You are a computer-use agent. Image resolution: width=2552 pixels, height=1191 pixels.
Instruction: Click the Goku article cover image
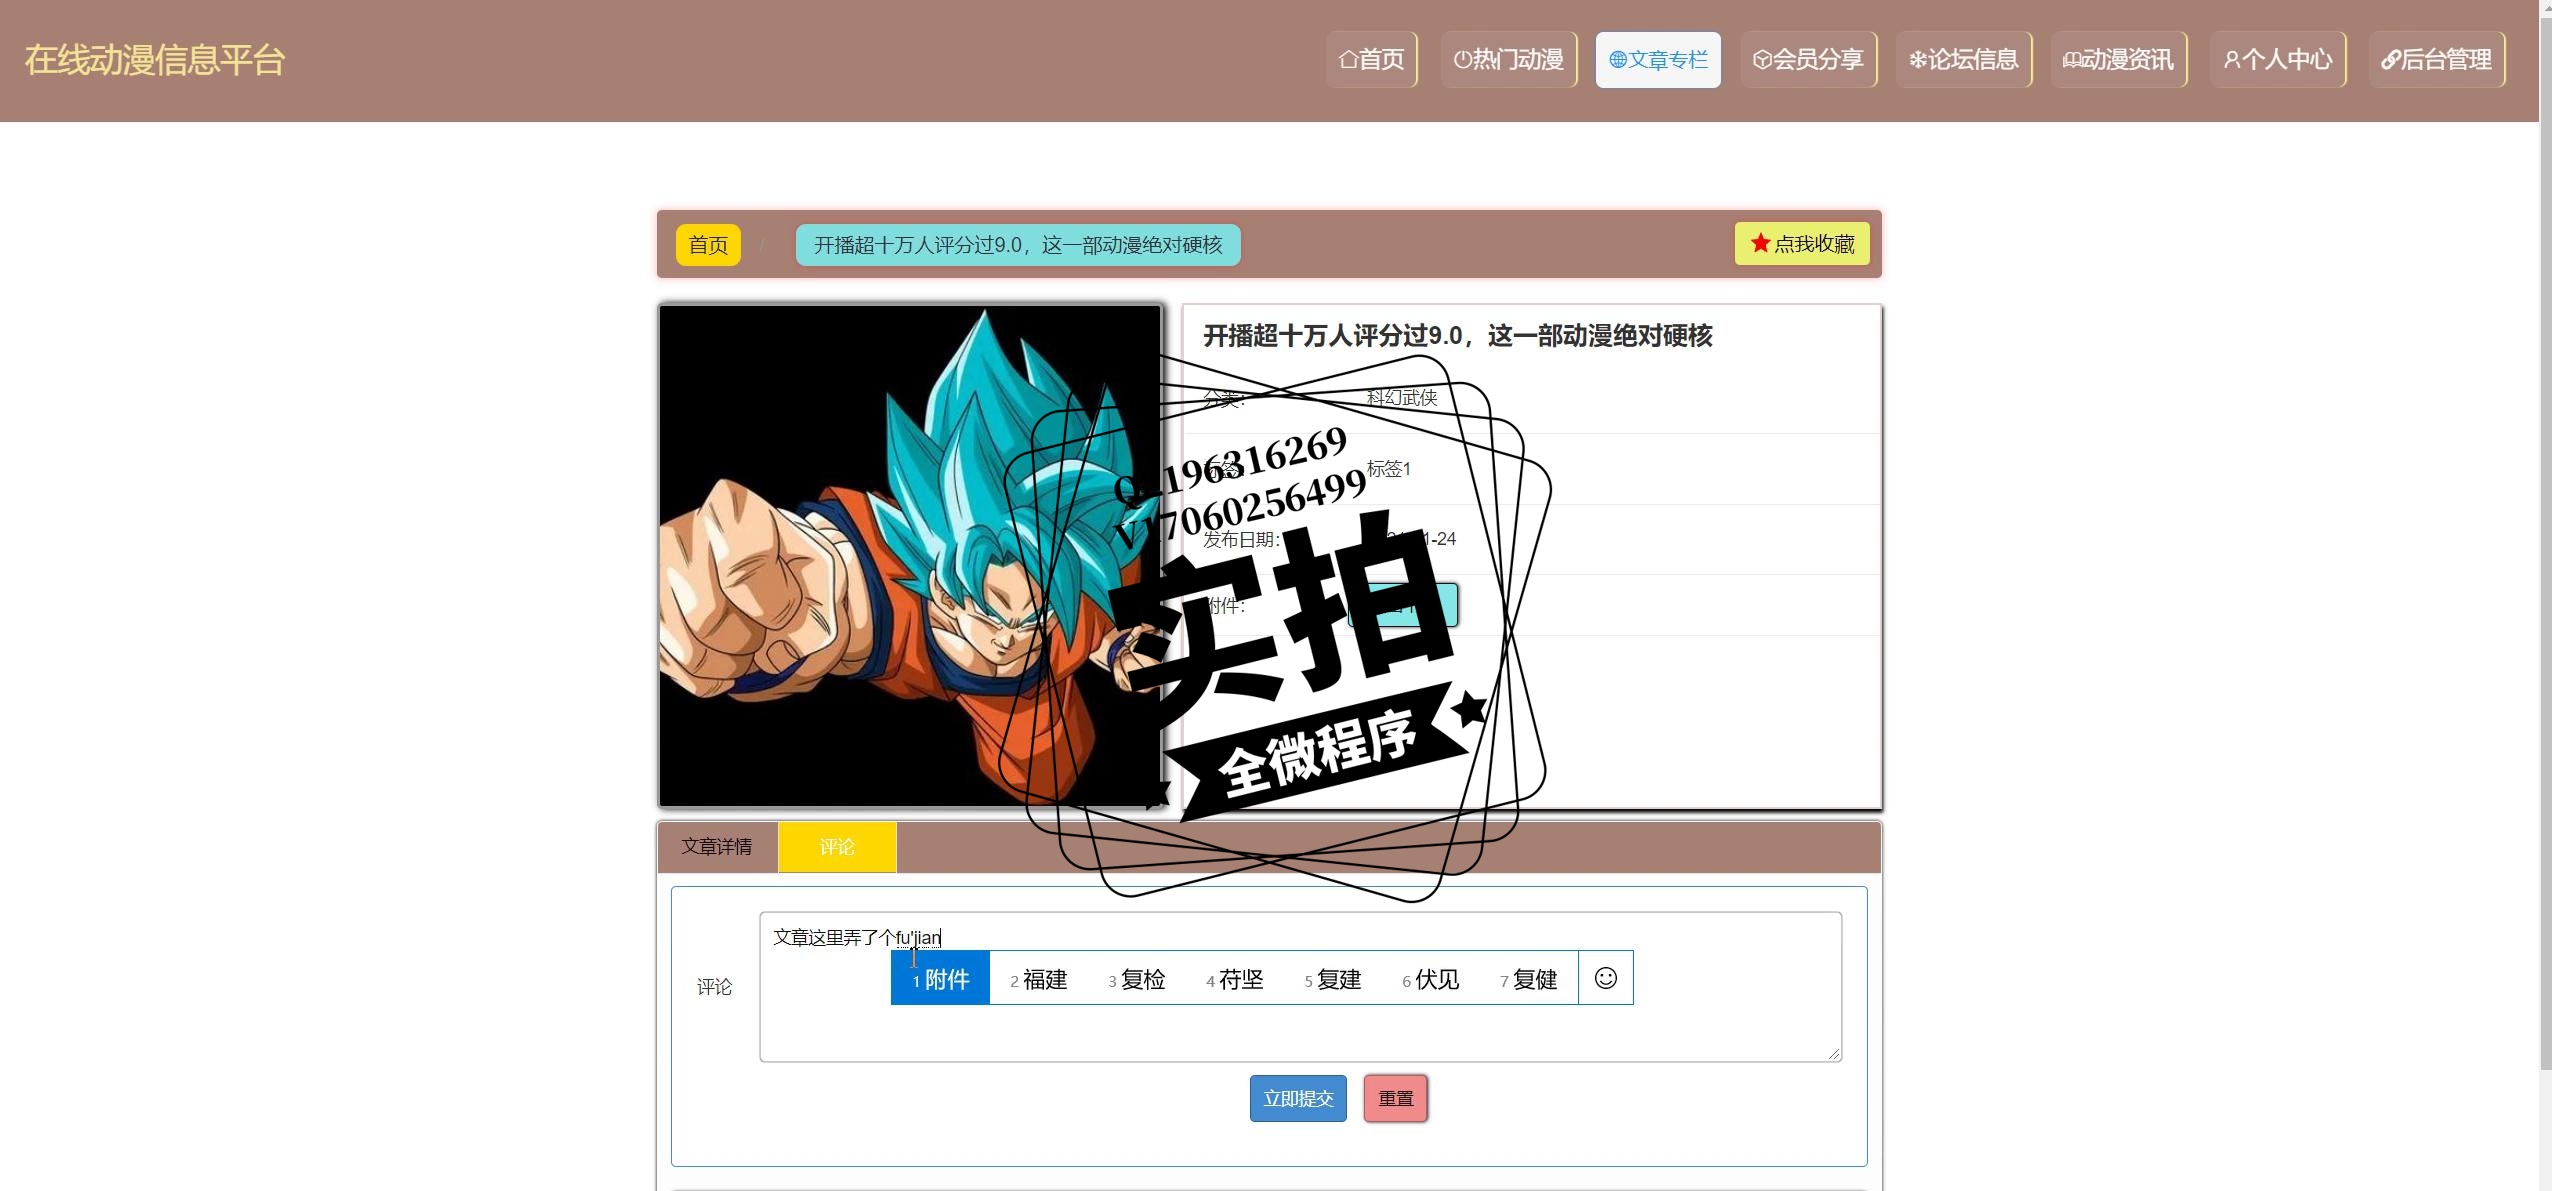pyautogui.click(x=910, y=556)
